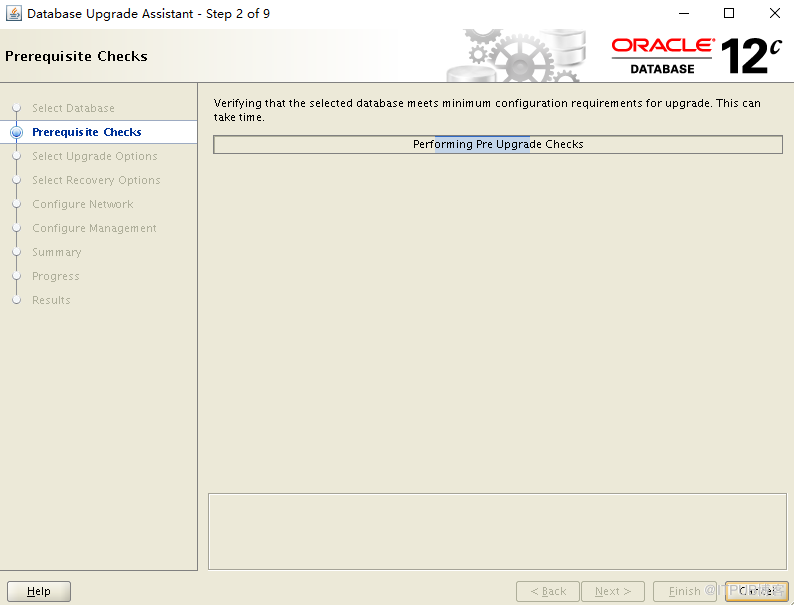Click the Prerequisite Checks step bullet icon
Image resolution: width=794 pixels, height=605 pixels.
17,132
